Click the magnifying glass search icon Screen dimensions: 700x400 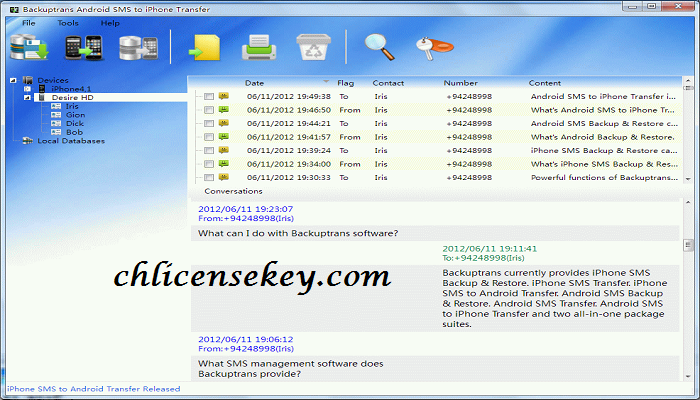coord(379,46)
